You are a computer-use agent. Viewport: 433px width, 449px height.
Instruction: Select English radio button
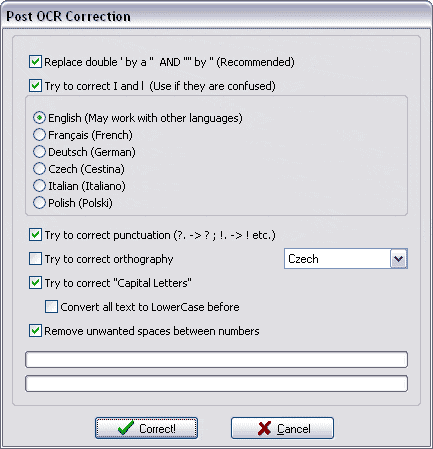pos(39,118)
